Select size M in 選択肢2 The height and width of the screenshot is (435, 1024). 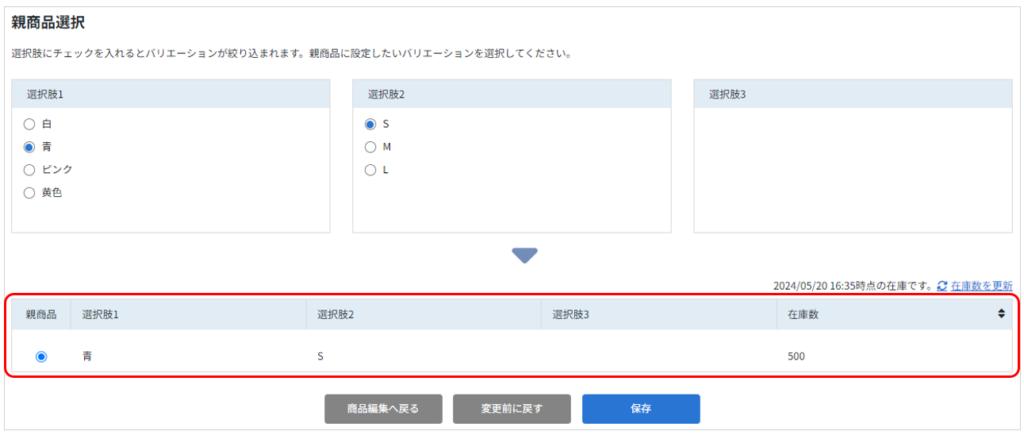(370, 147)
